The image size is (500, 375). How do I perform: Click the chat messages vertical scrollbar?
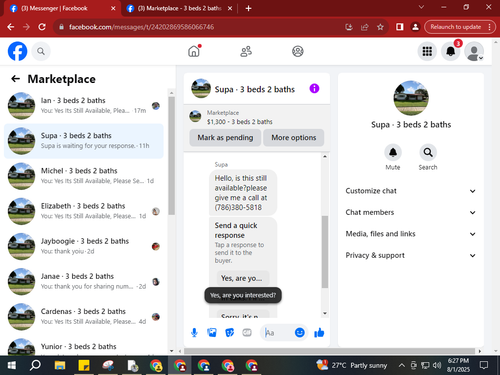tap(325, 252)
